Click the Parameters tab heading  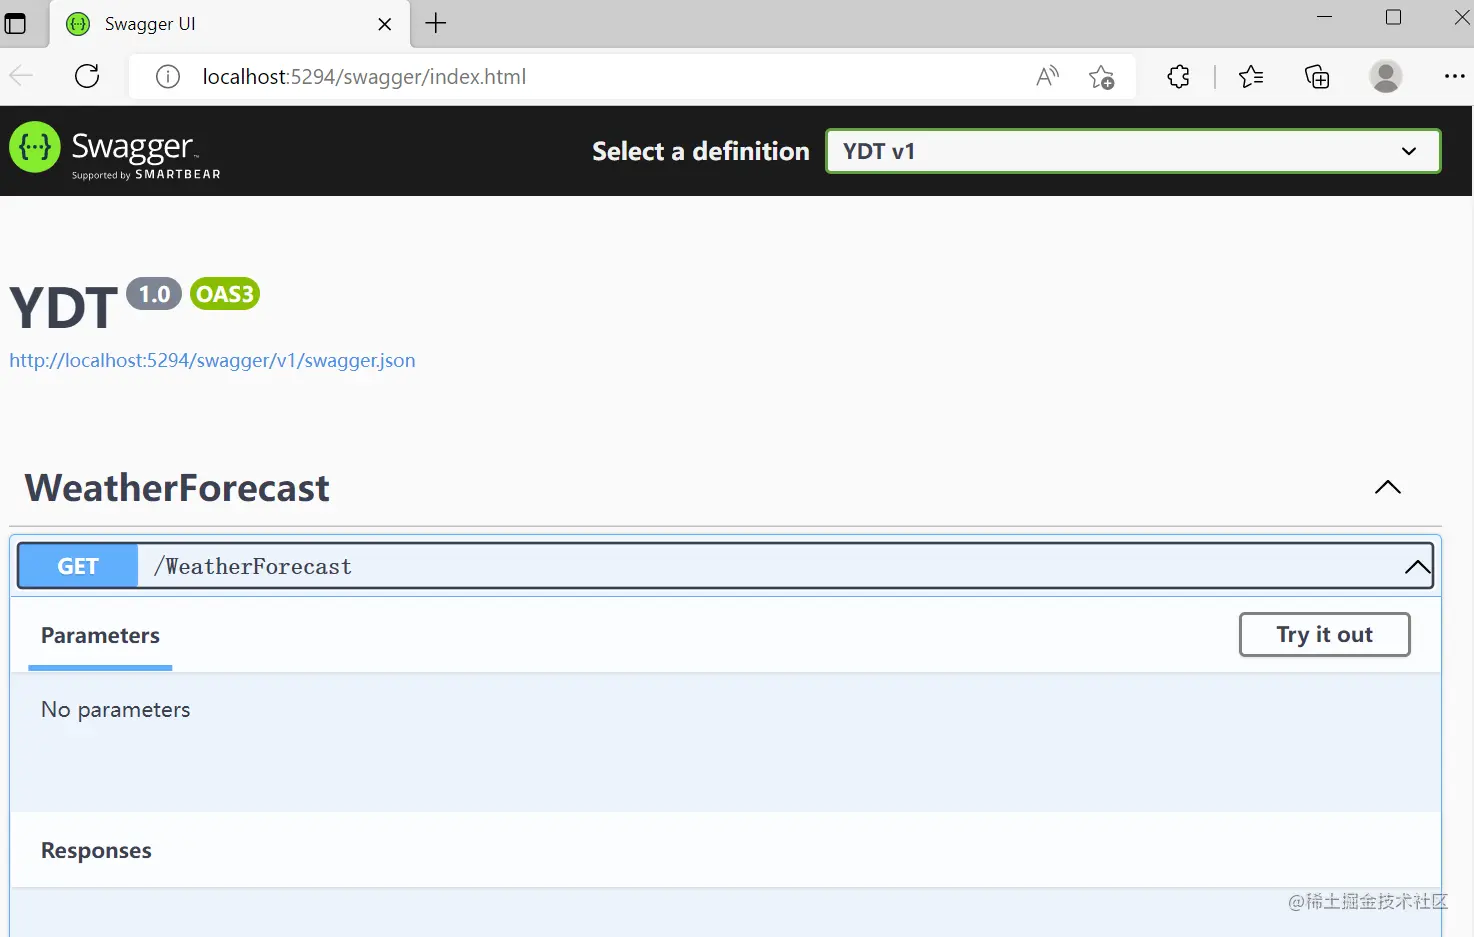pyautogui.click(x=100, y=636)
